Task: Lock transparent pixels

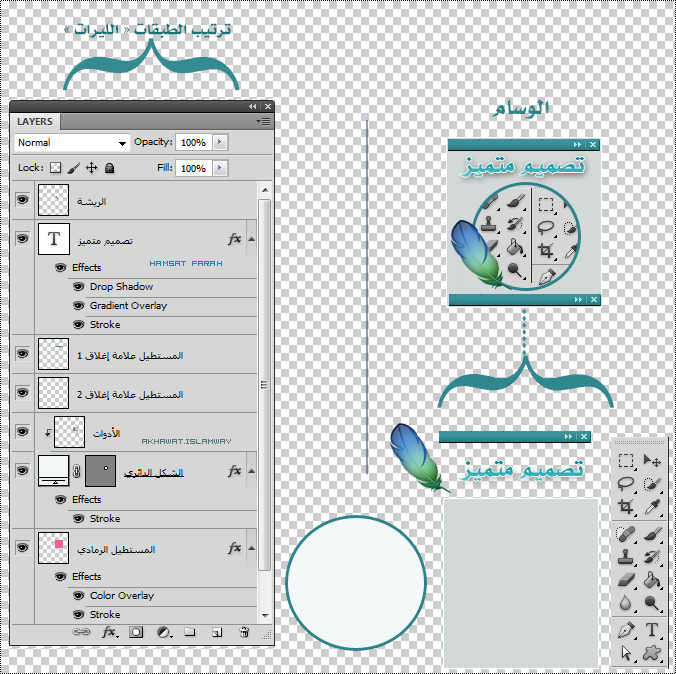Action: coord(56,168)
